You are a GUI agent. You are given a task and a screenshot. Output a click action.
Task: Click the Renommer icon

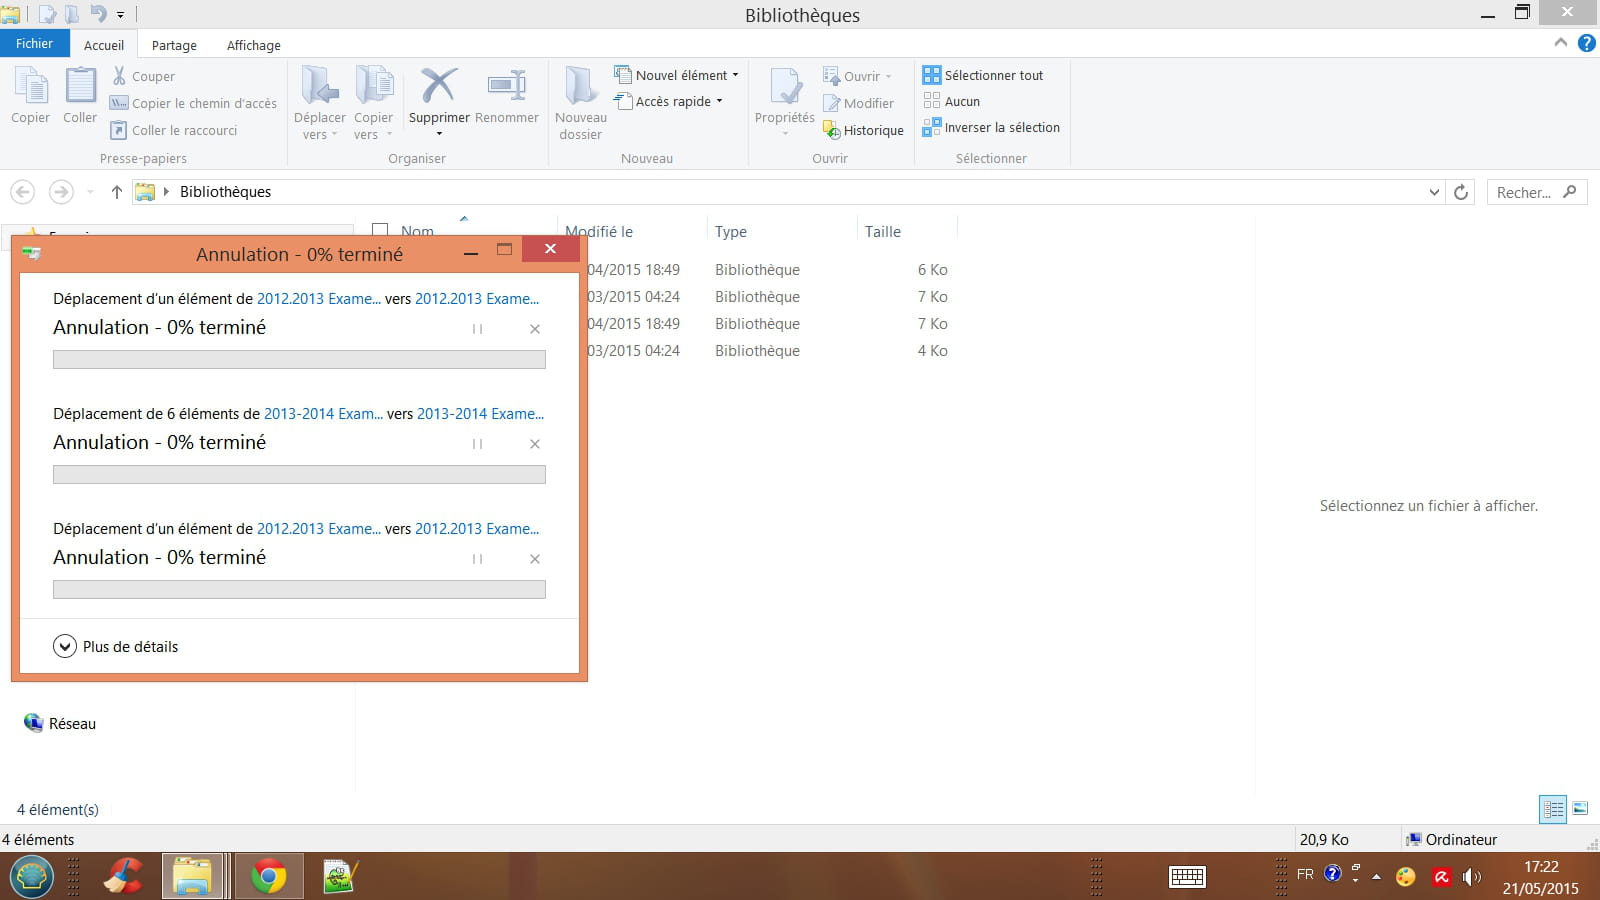click(x=507, y=86)
